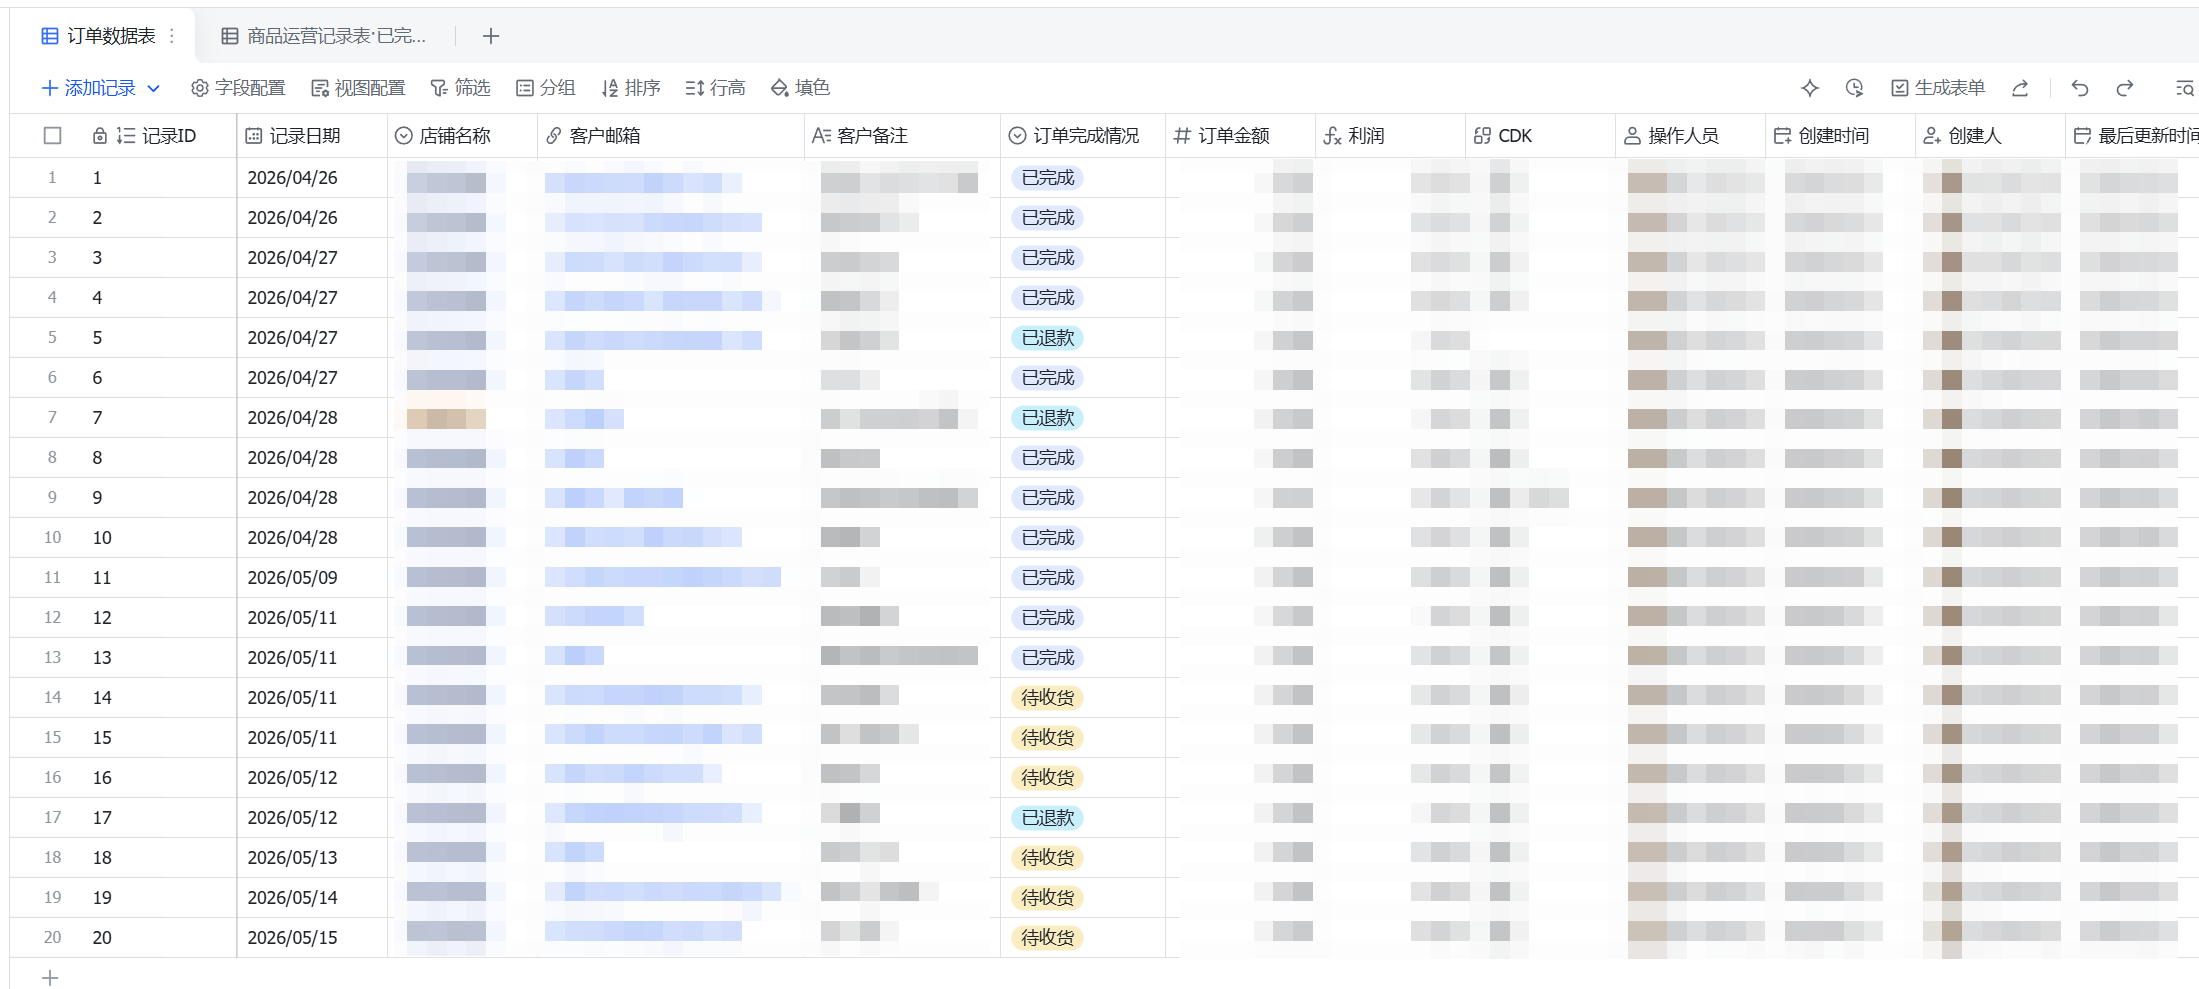This screenshot has width=2199, height=989.
Task: Add a new row at table bottom
Action: coord(51,977)
